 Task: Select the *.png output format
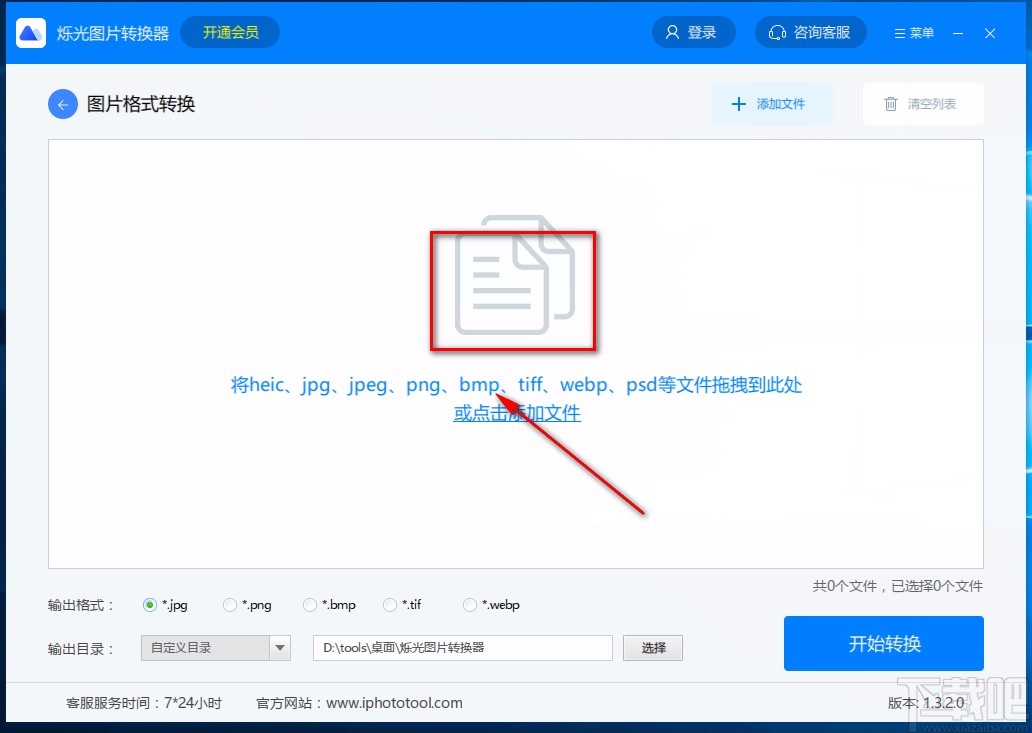tap(228, 604)
